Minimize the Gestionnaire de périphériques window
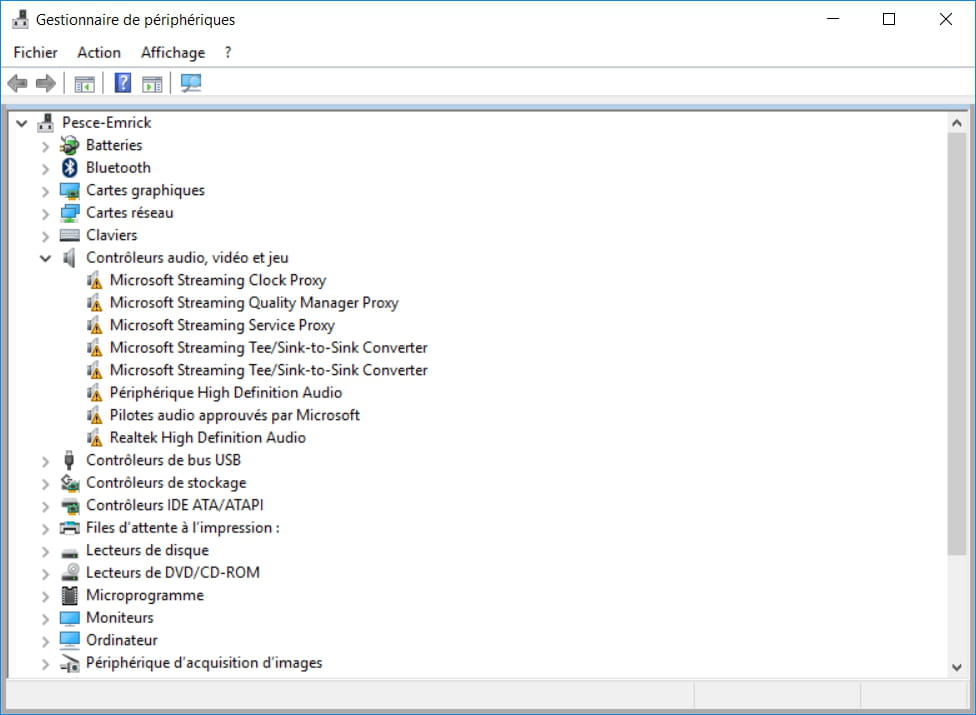The width and height of the screenshot is (976, 715). pos(833,19)
